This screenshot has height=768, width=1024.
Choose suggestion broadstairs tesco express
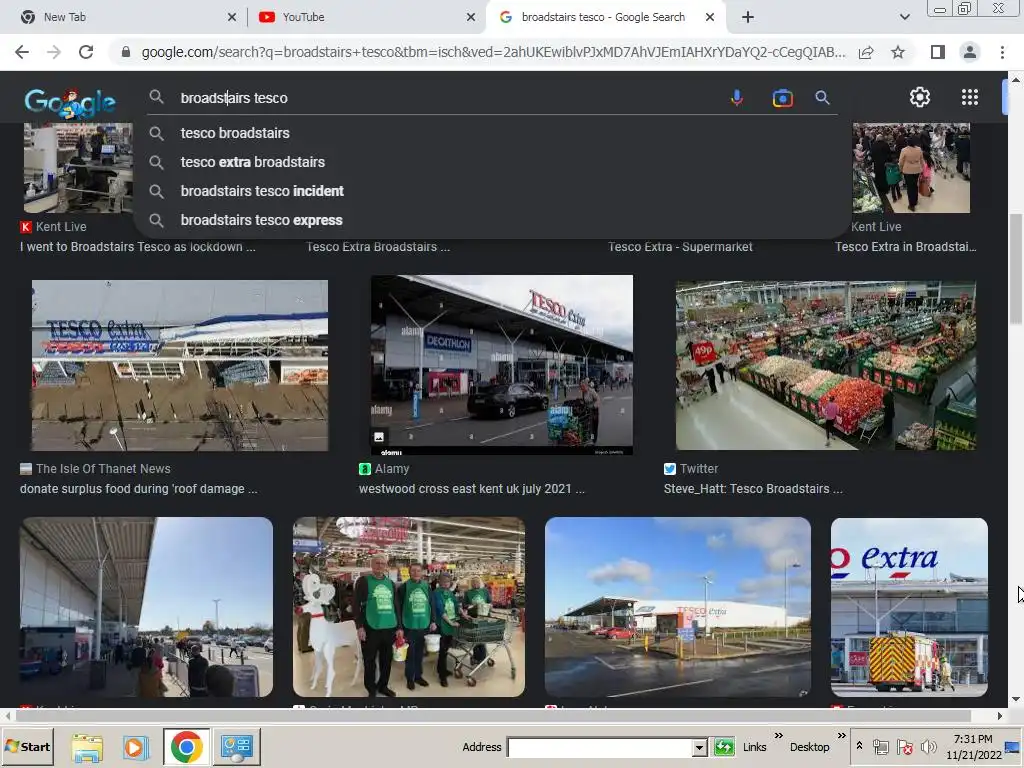point(261,220)
